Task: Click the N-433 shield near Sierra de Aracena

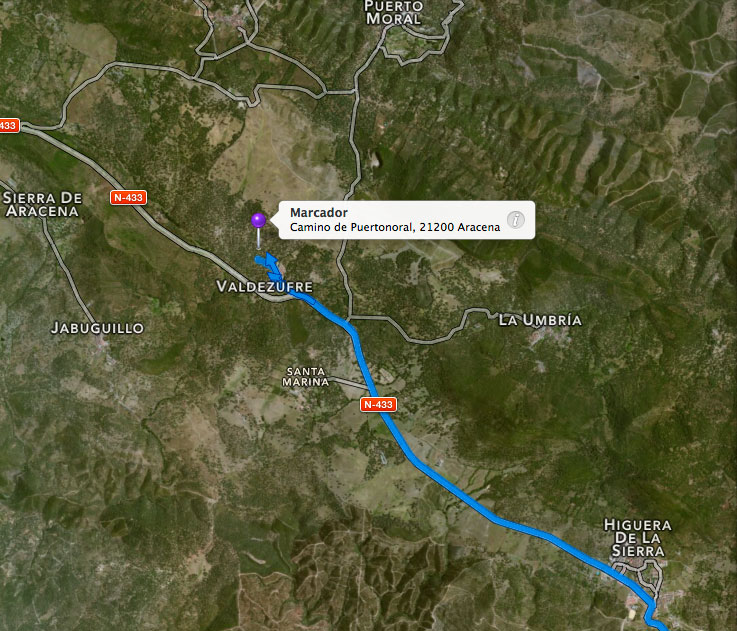Action: 128,197
